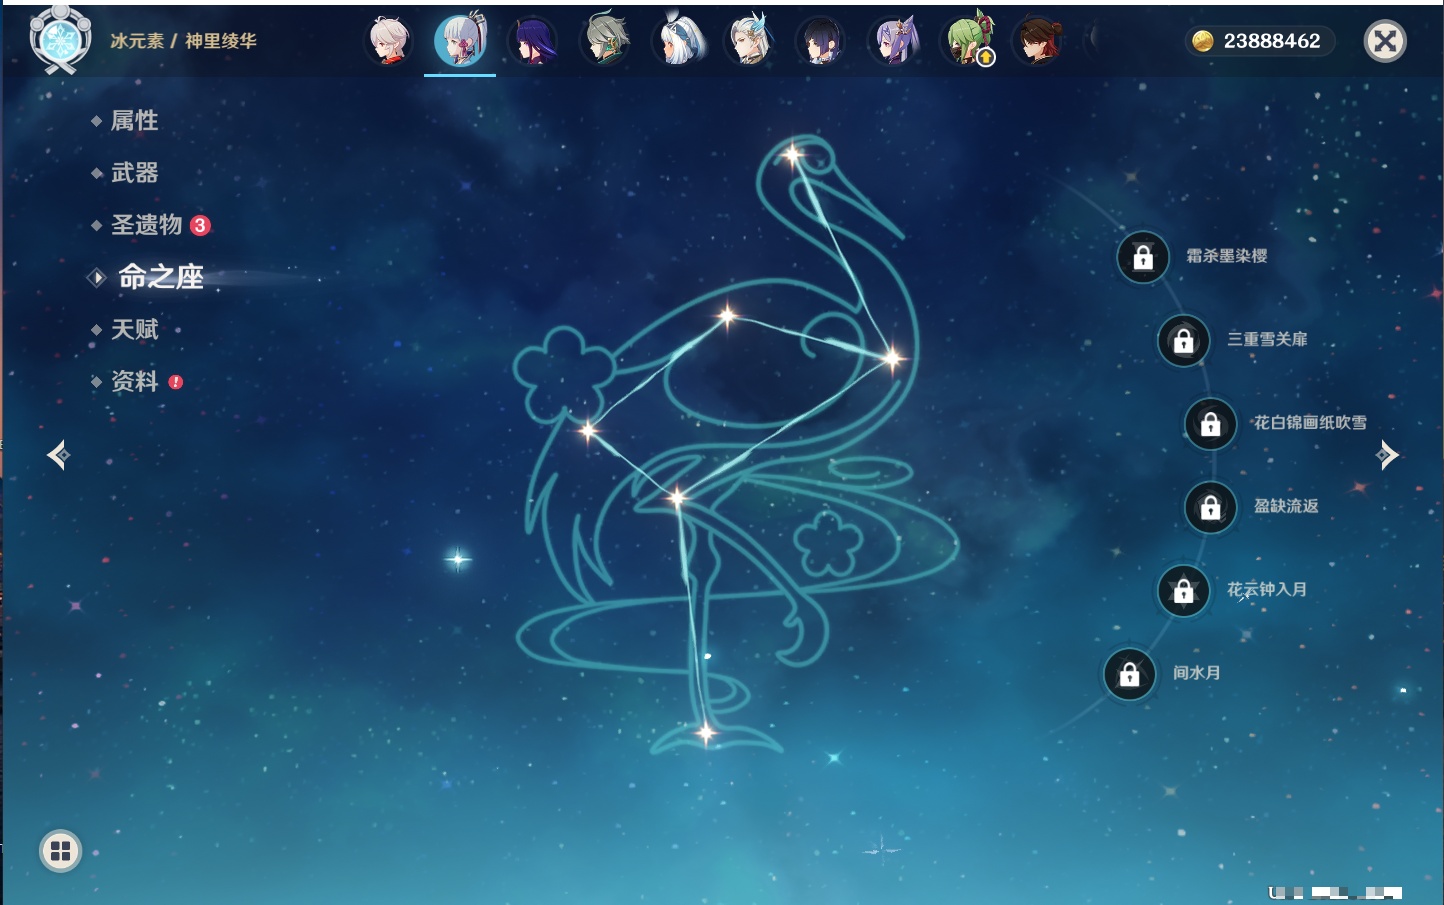Image resolution: width=1444 pixels, height=905 pixels.
Task: Go to next character with right arrow
Action: (1387, 455)
